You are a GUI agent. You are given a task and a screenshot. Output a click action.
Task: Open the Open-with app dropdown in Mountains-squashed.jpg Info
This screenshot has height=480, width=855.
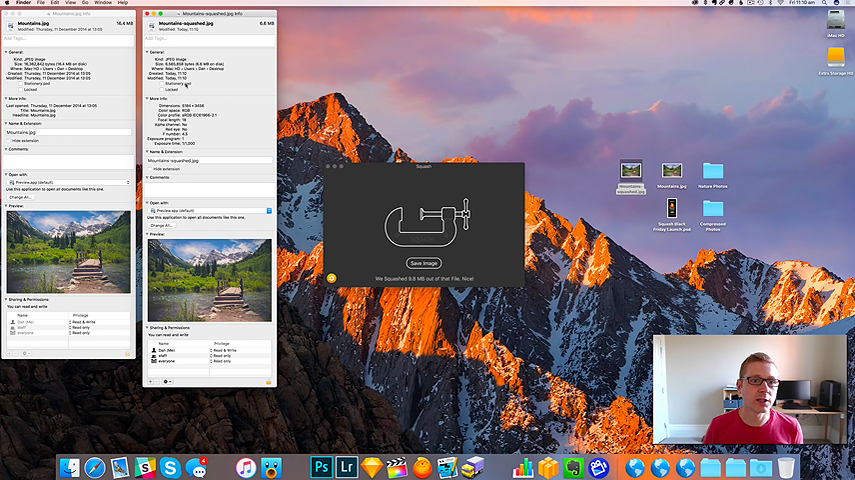(x=210, y=211)
